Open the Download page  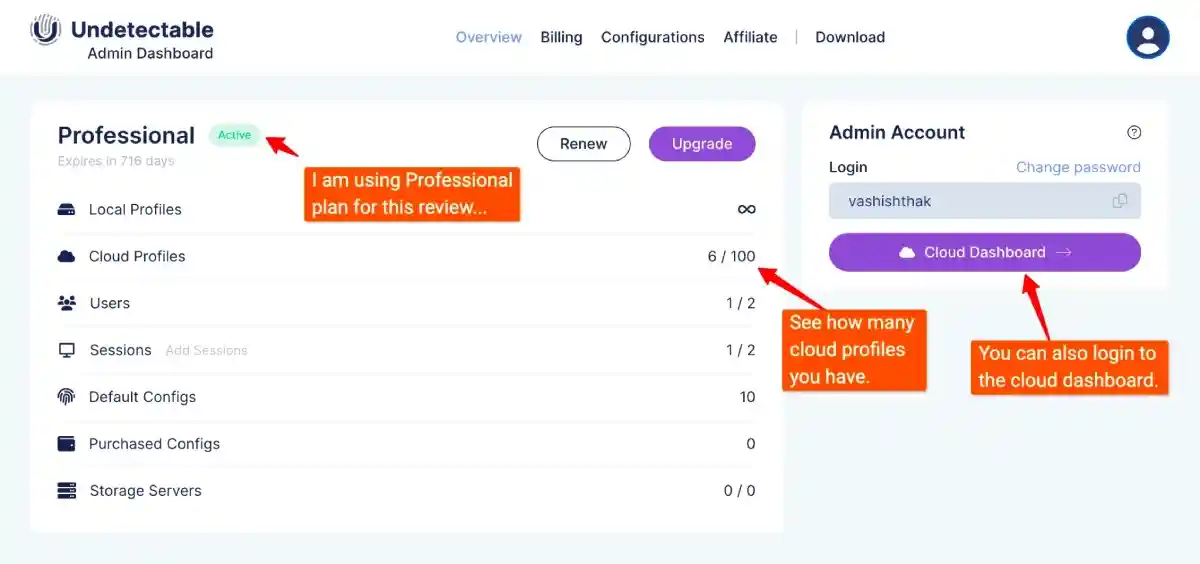[x=850, y=37]
